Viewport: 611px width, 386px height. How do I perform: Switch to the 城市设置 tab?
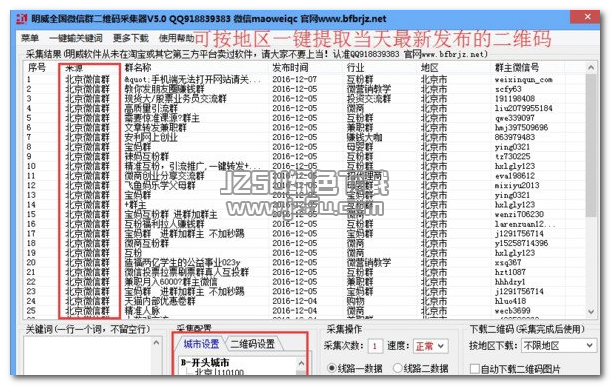201,344
